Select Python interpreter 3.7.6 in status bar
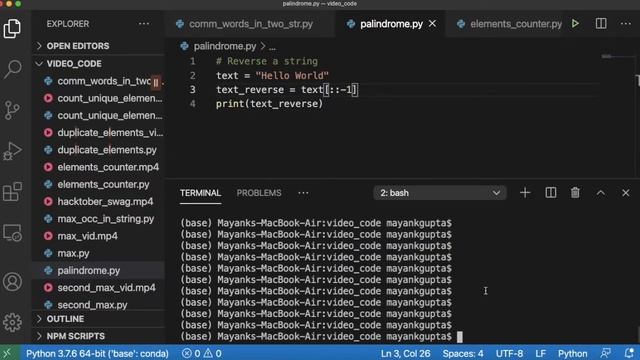This screenshot has width=640, height=360. point(97,353)
